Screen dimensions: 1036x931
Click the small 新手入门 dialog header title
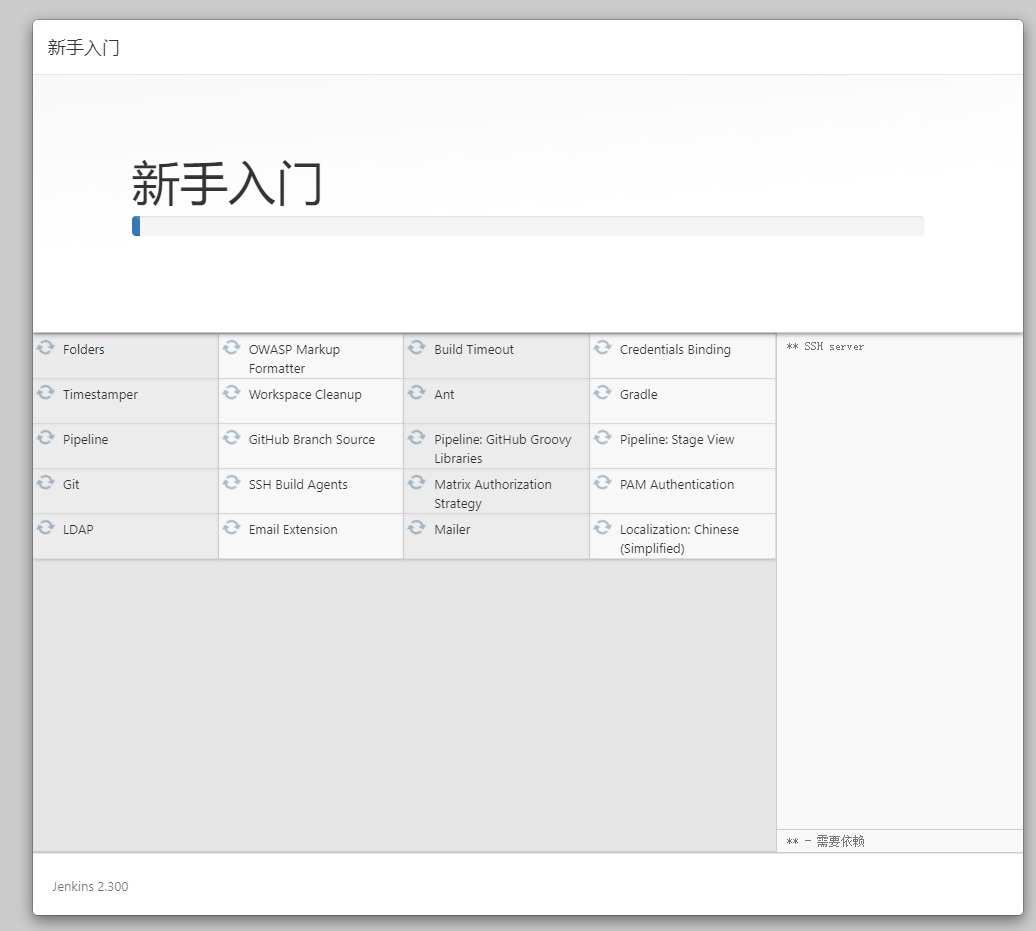pos(83,48)
